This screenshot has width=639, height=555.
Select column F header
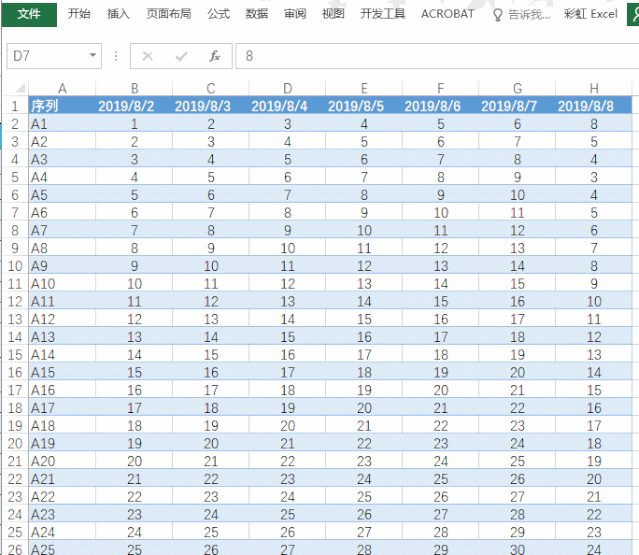441,88
